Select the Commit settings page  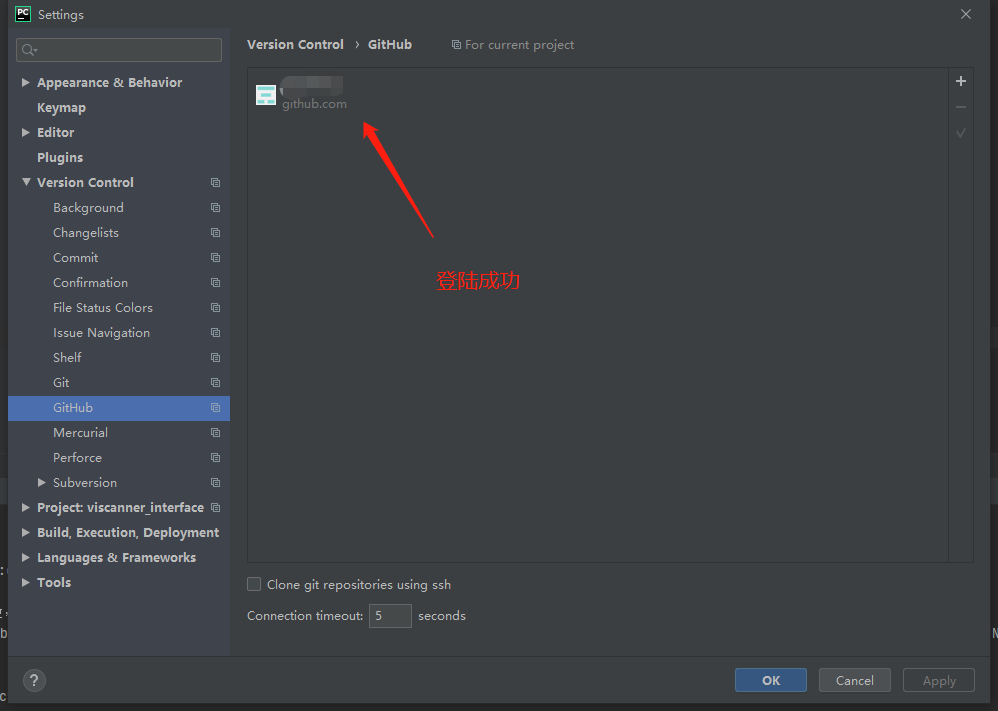[x=75, y=258]
